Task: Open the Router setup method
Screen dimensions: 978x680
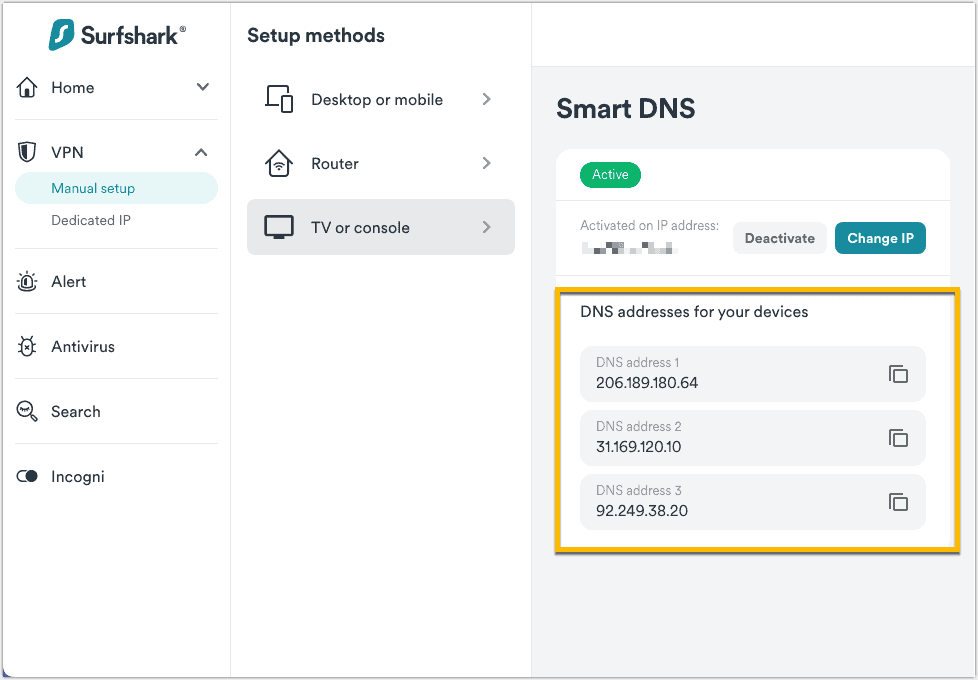Action: point(380,164)
